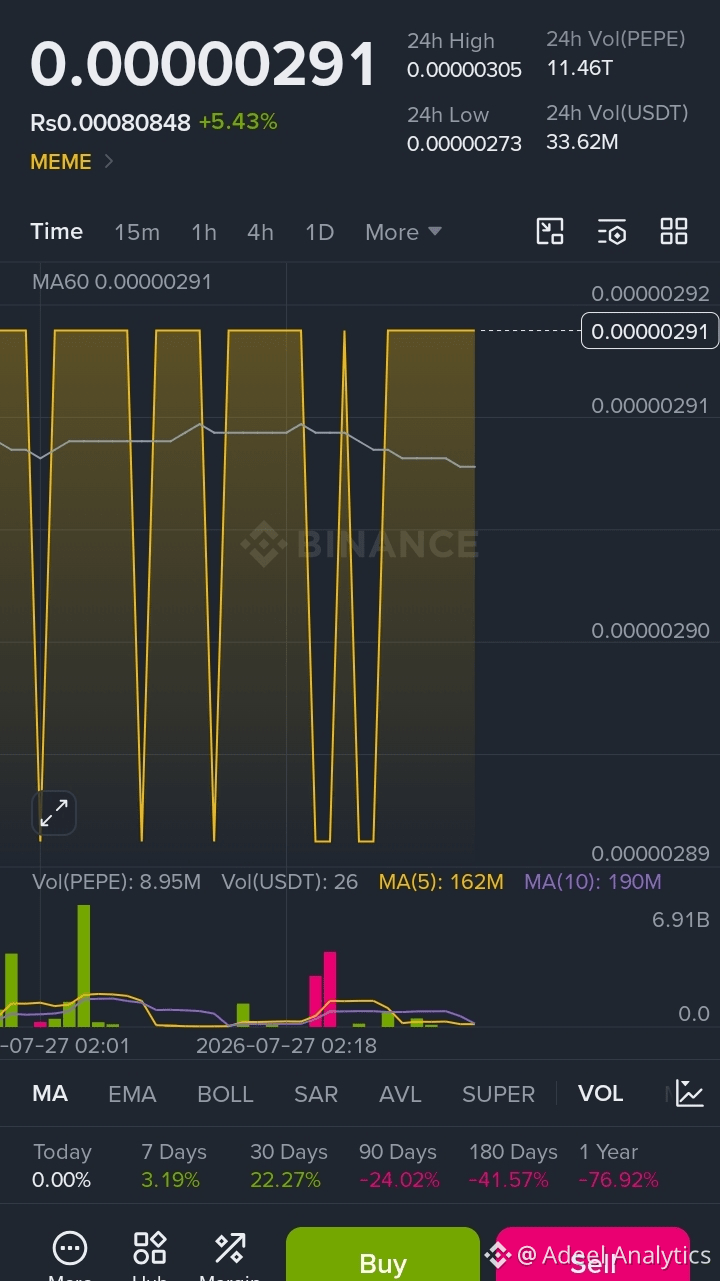Tap the current price label 0.00000291 on axis

[x=650, y=331]
